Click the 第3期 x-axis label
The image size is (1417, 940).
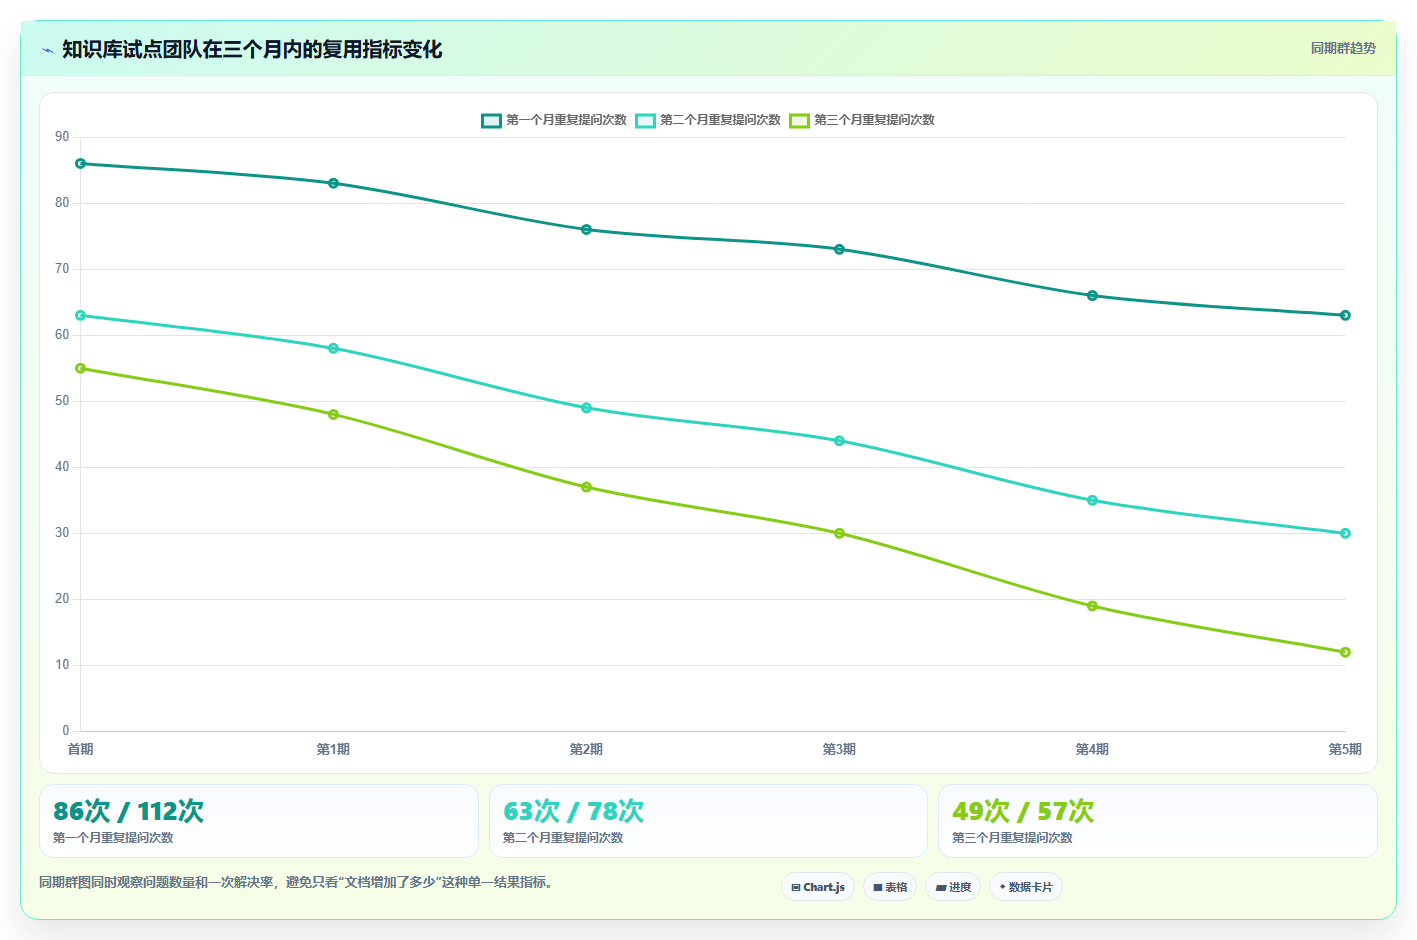[x=839, y=749]
